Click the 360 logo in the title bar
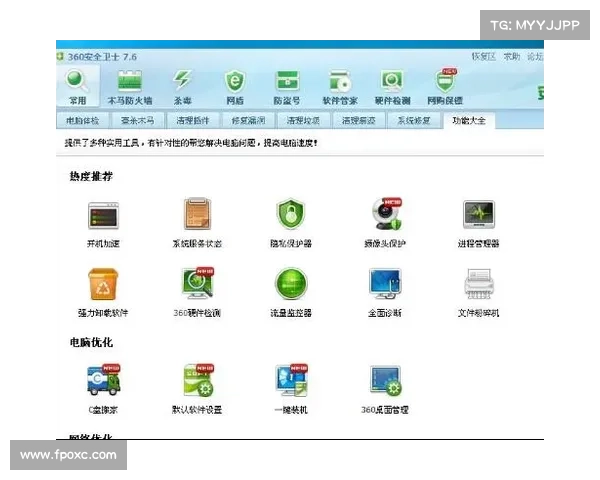Screen dimensions: 600x480 click(x=60, y=57)
